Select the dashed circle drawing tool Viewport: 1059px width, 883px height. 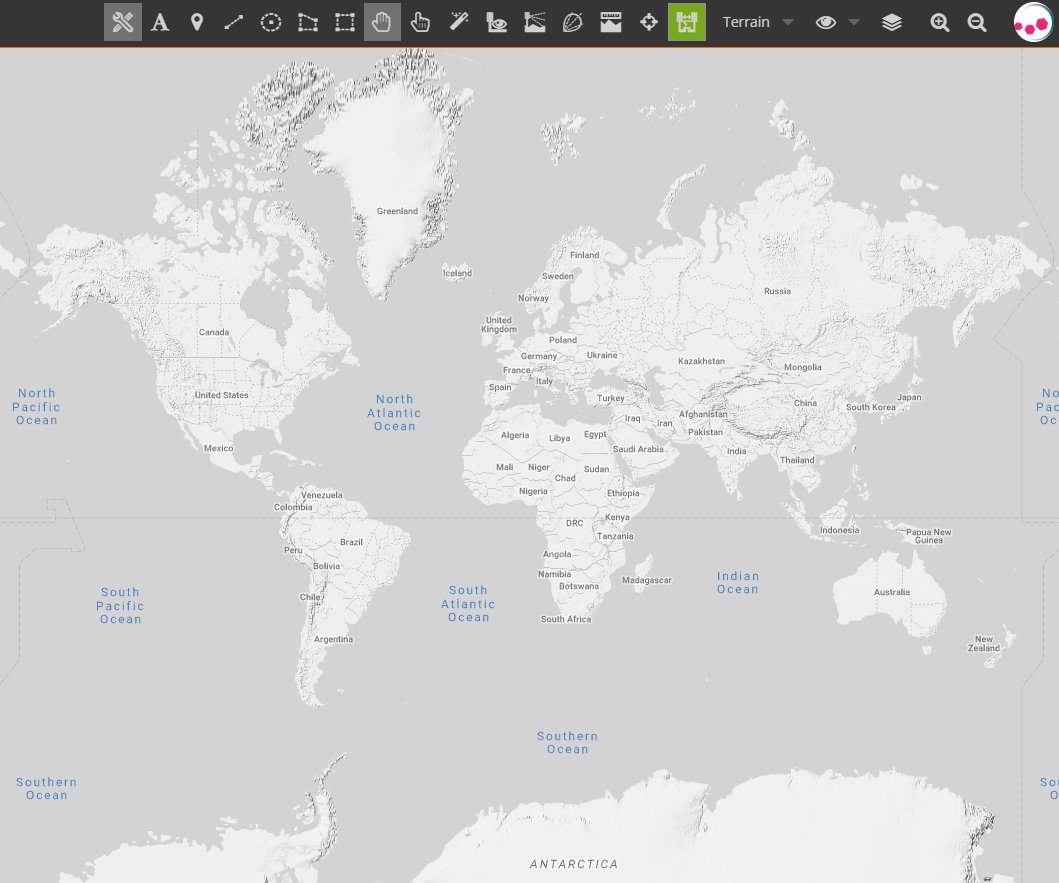271,22
